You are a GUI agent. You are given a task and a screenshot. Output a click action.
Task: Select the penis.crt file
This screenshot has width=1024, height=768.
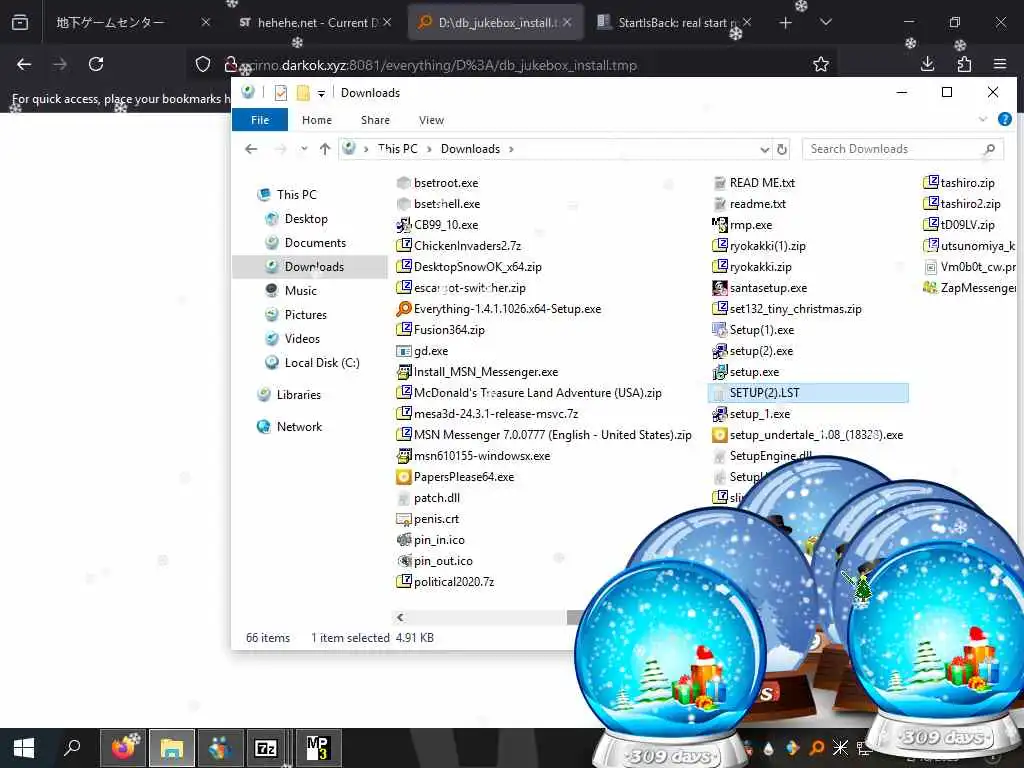[x=428, y=519]
